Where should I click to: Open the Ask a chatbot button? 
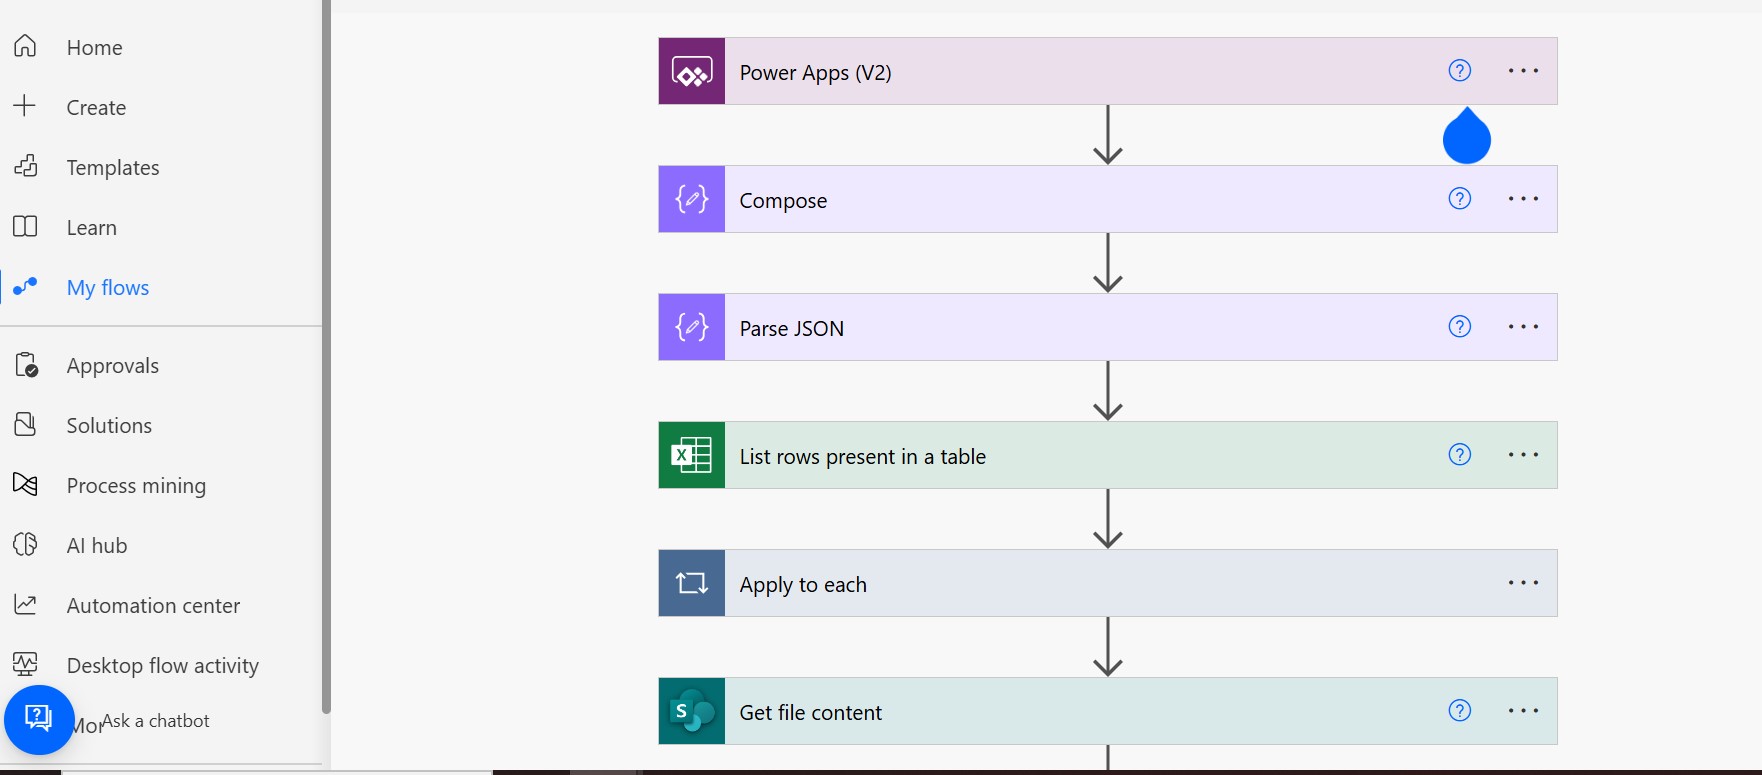[39, 719]
